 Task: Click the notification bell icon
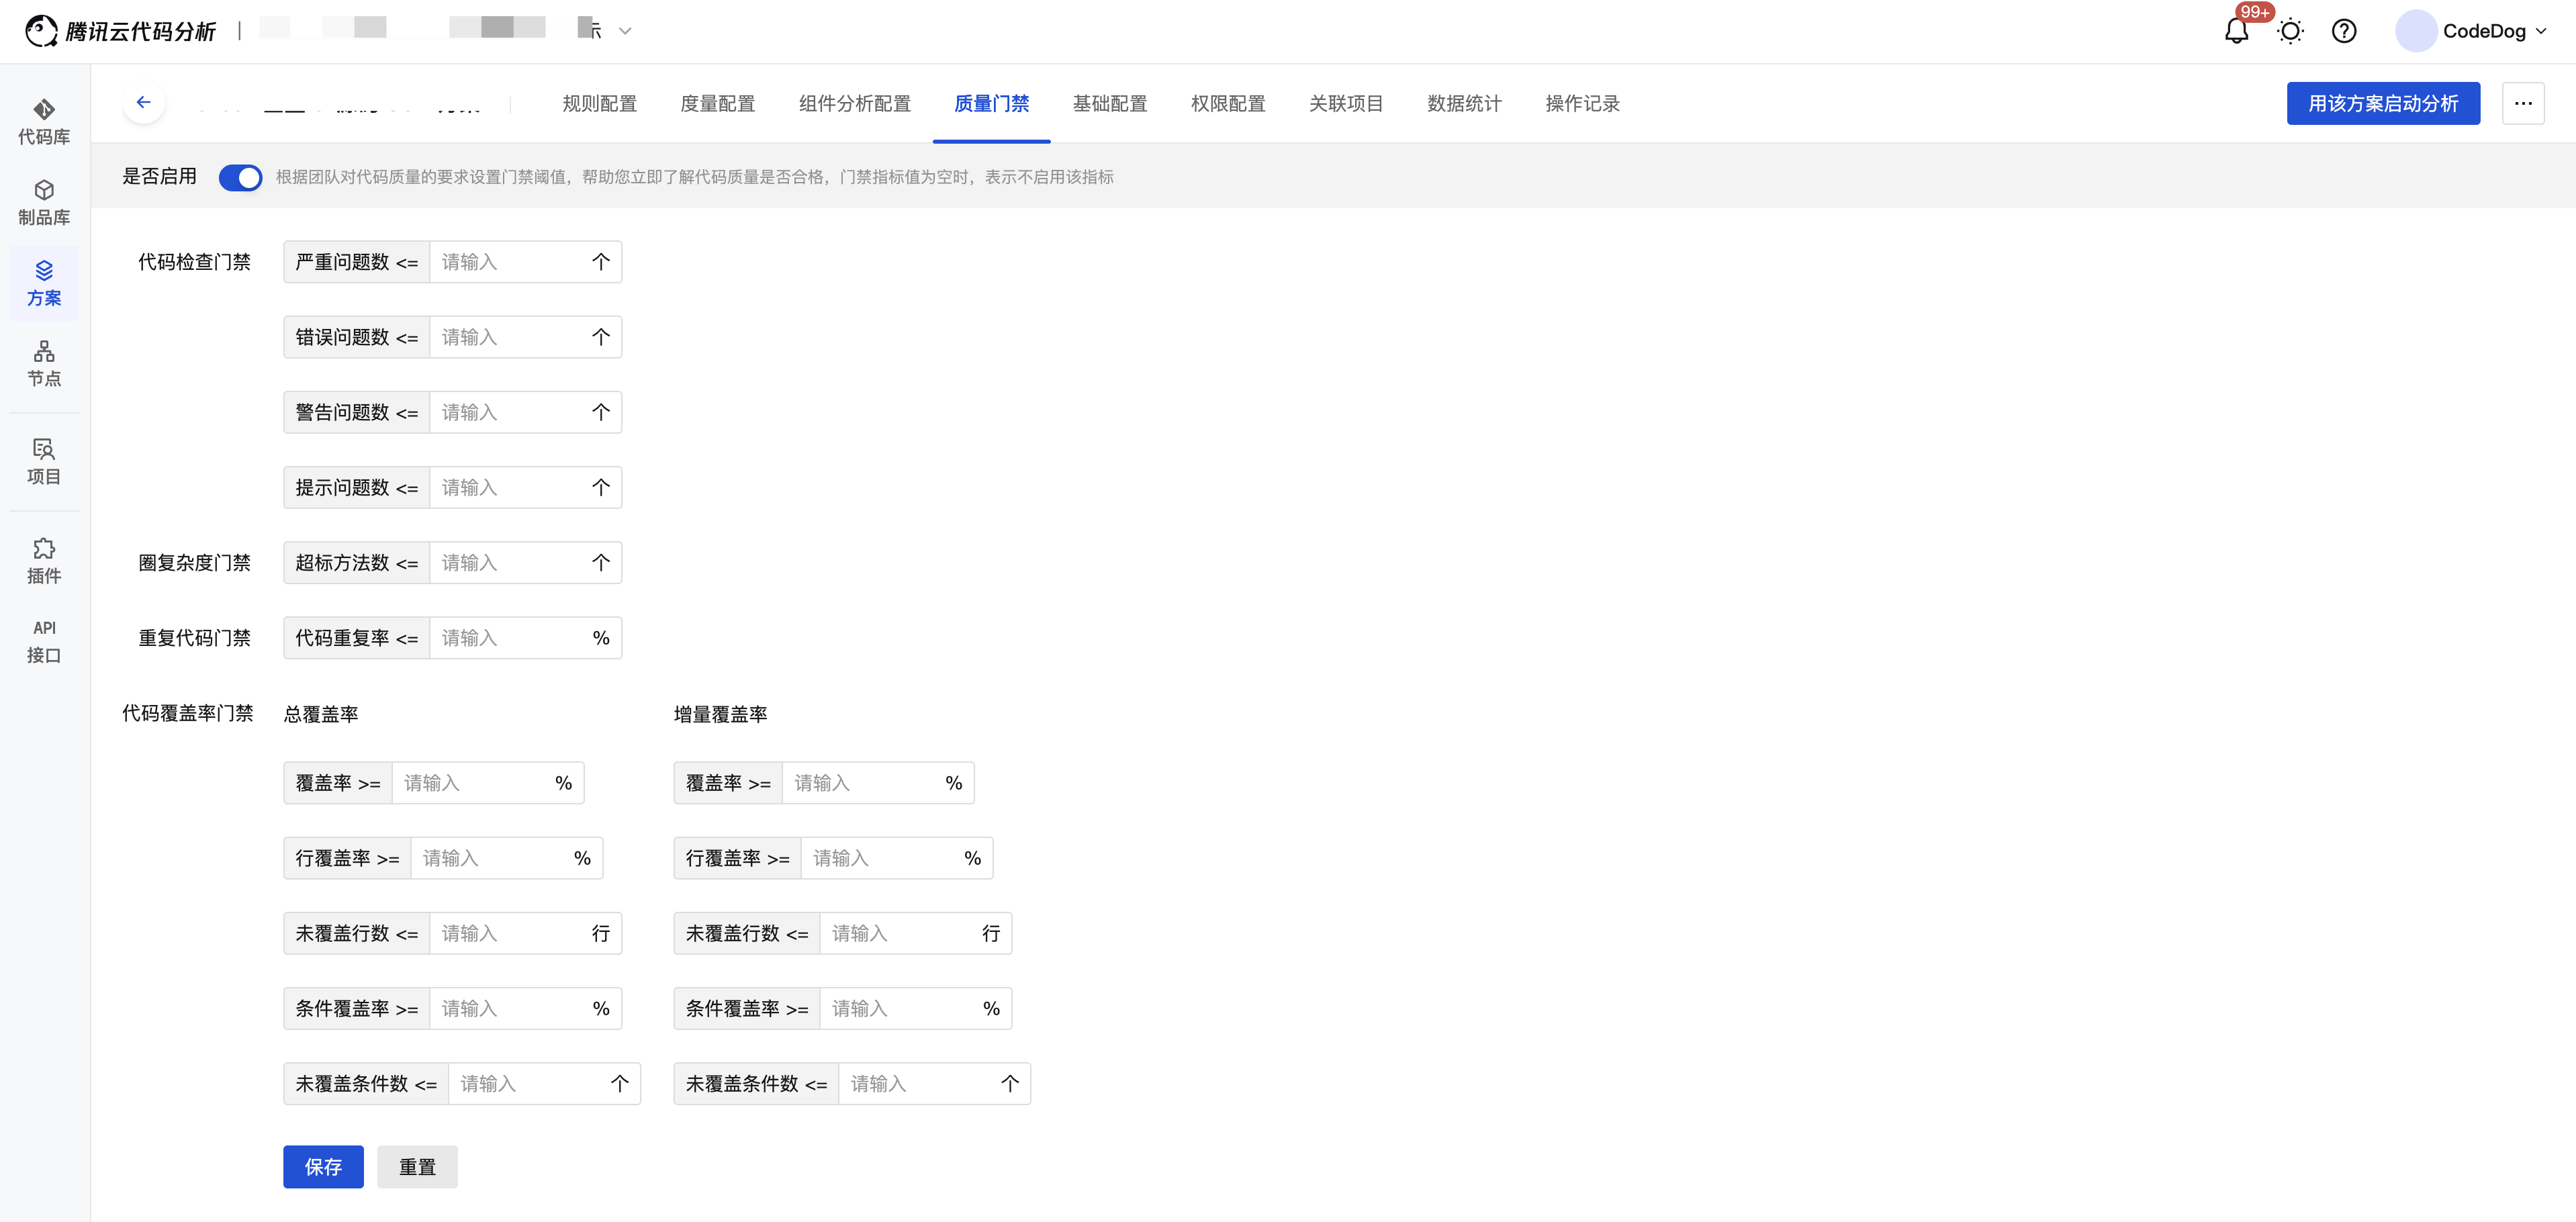click(2236, 31)
